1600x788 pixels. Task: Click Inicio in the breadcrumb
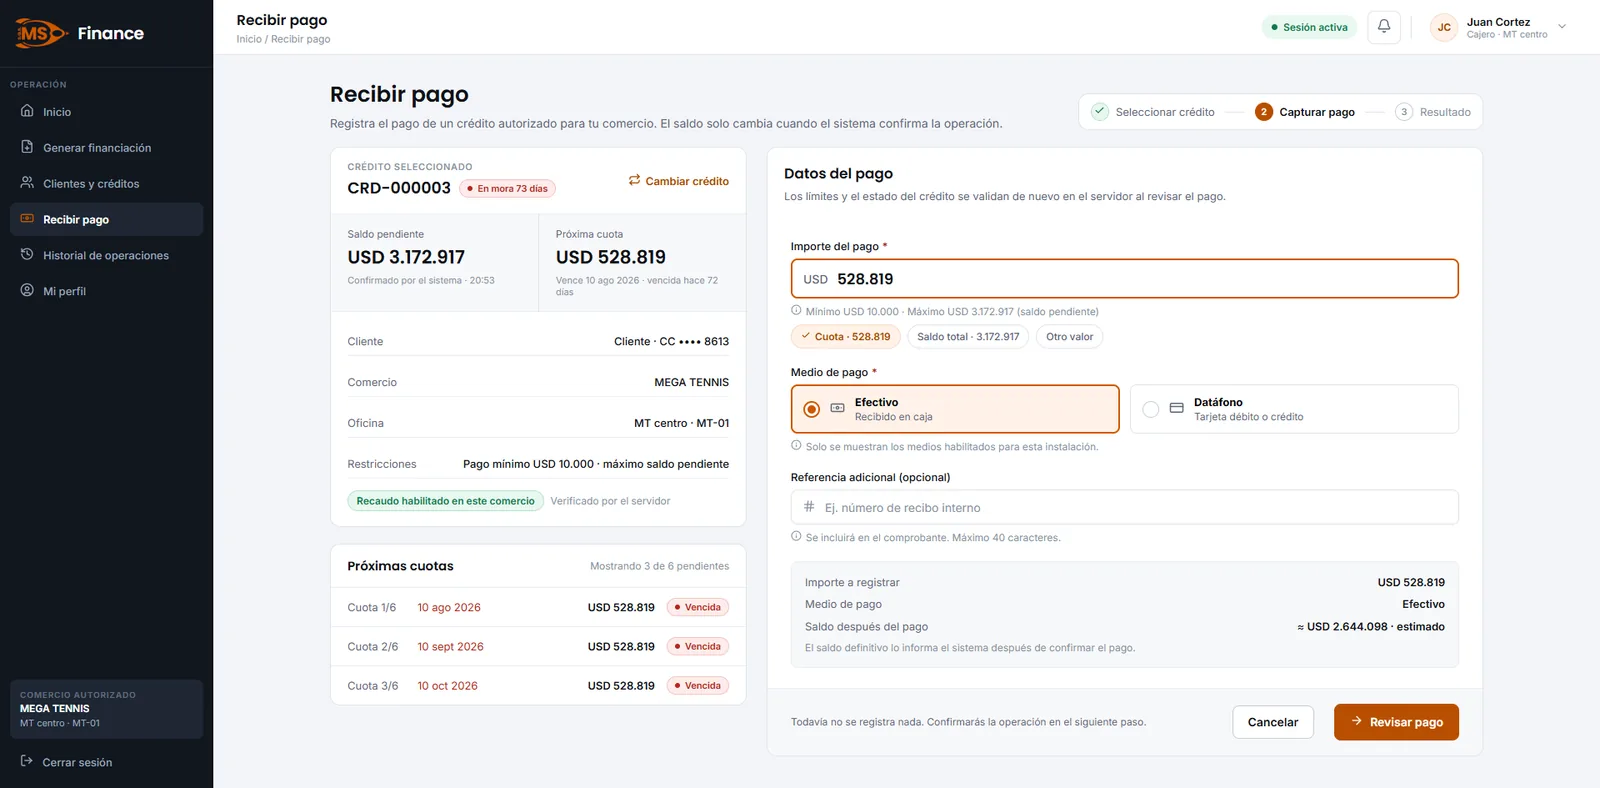tap(249, 39)
